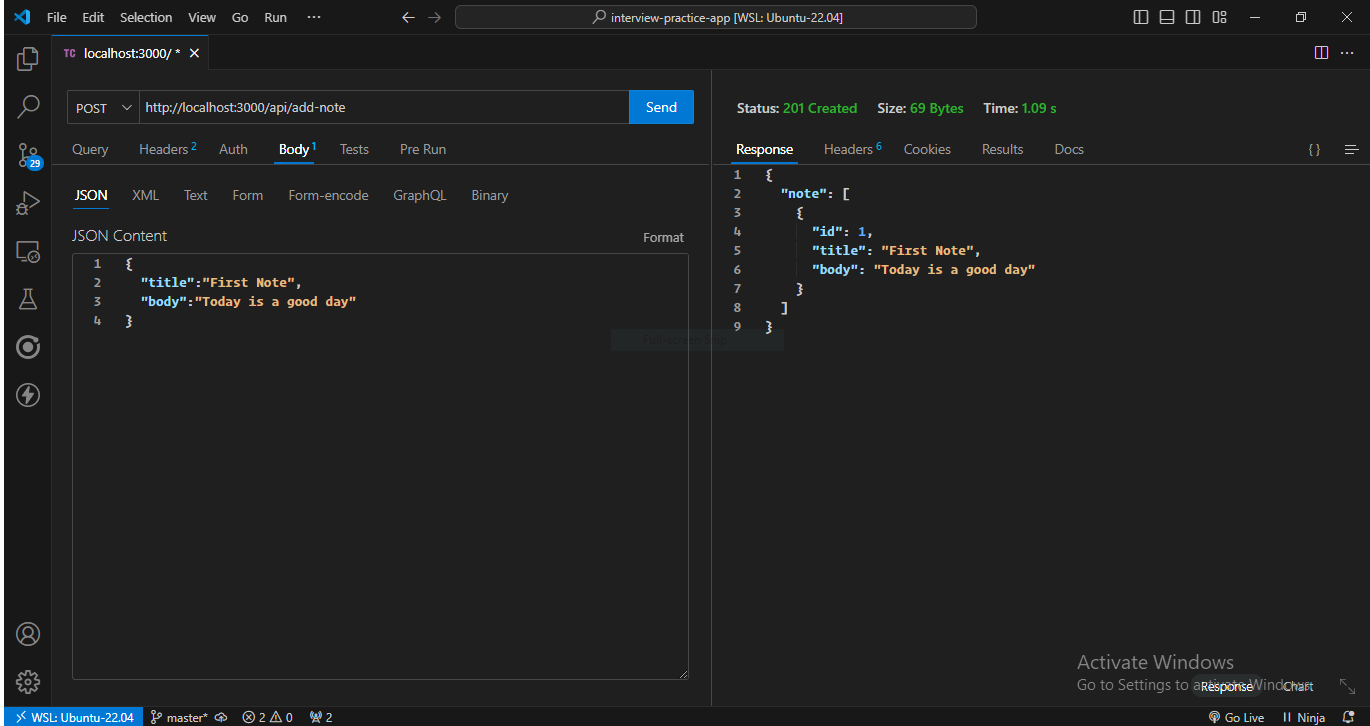Toggle the bottom panel layout button
This screenshot has height=726, width=1370.
(1167, 17)
